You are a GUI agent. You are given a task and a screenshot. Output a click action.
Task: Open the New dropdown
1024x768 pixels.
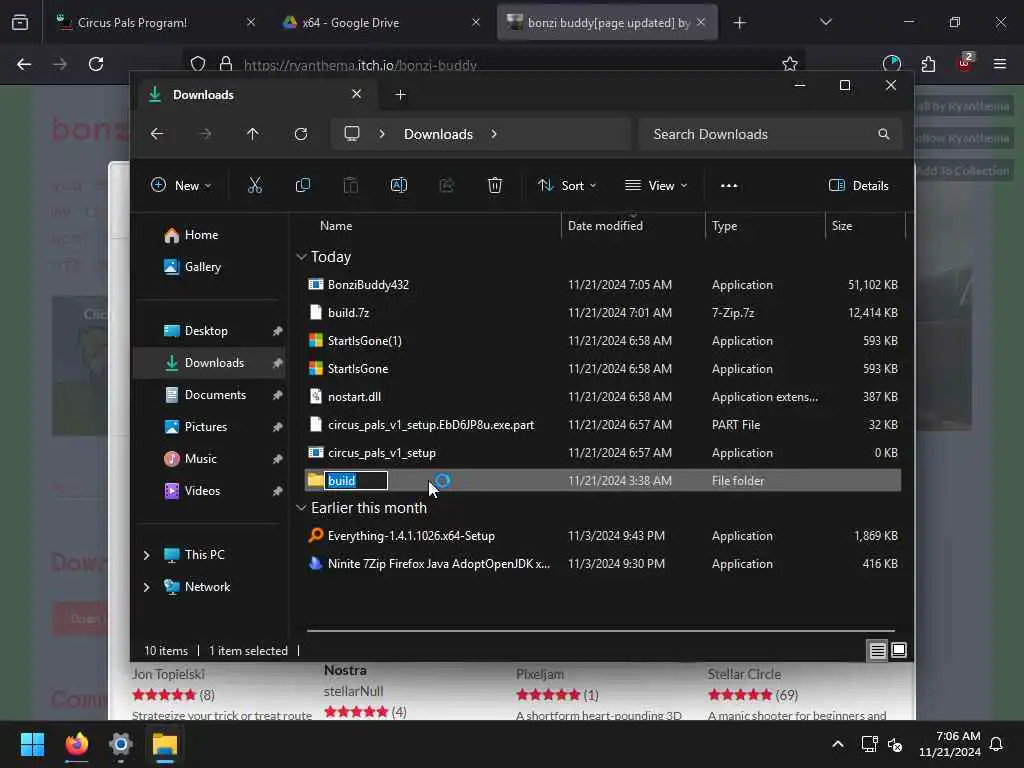tap(181, 185)
